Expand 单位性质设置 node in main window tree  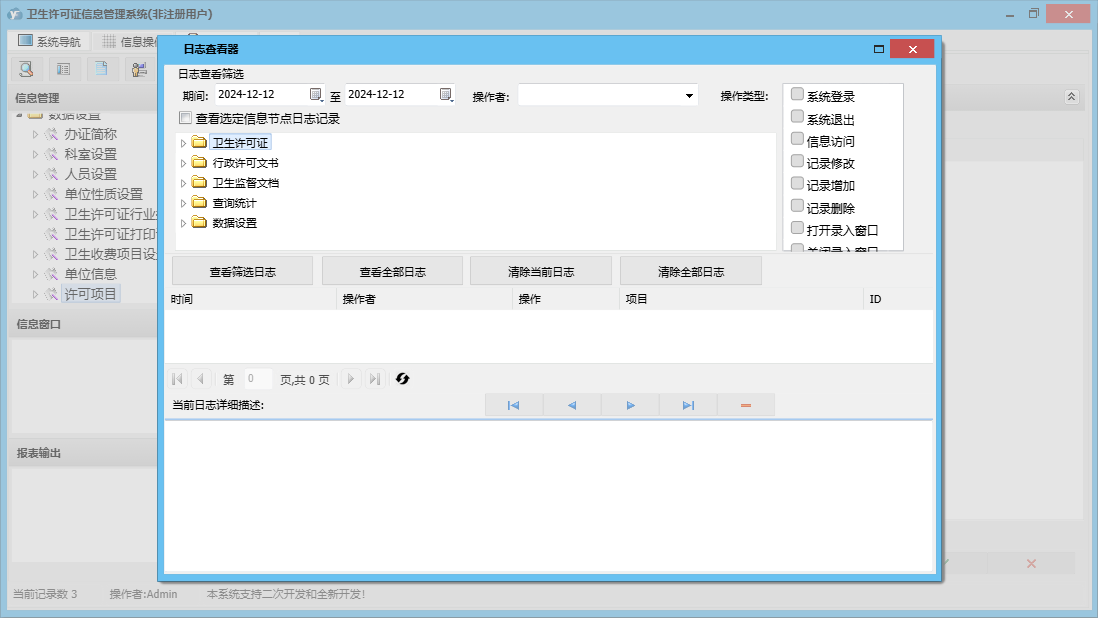35,195
